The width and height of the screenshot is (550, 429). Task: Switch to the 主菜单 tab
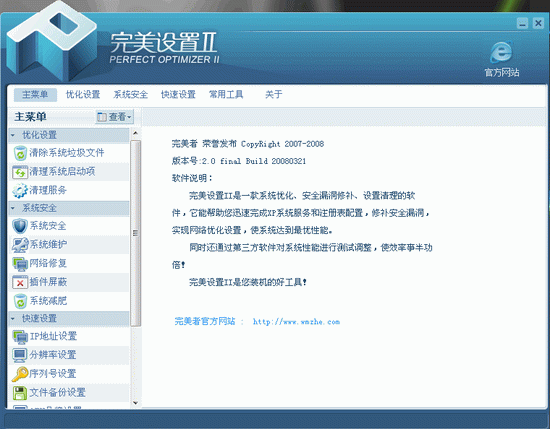click(x=35, y=95)
